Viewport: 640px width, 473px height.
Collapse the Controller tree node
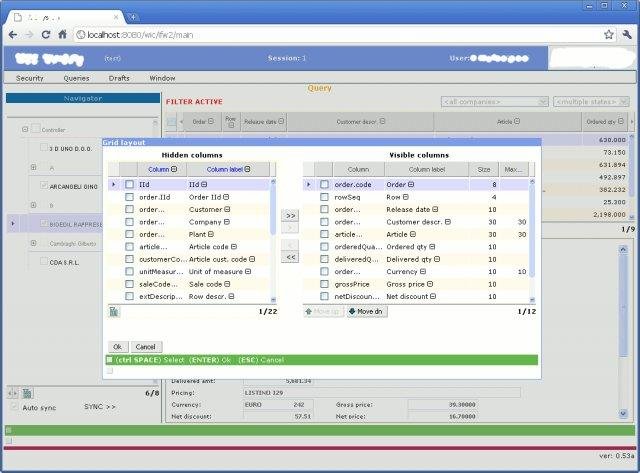pyautogui.click(x=25, y=129)
